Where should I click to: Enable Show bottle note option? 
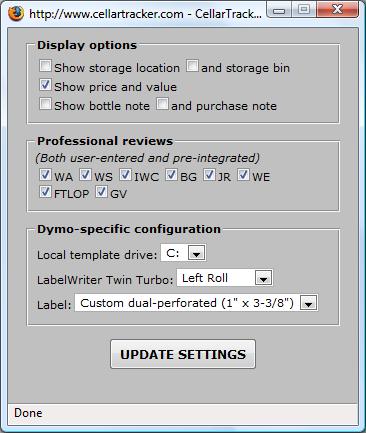(x=45, y=104)
